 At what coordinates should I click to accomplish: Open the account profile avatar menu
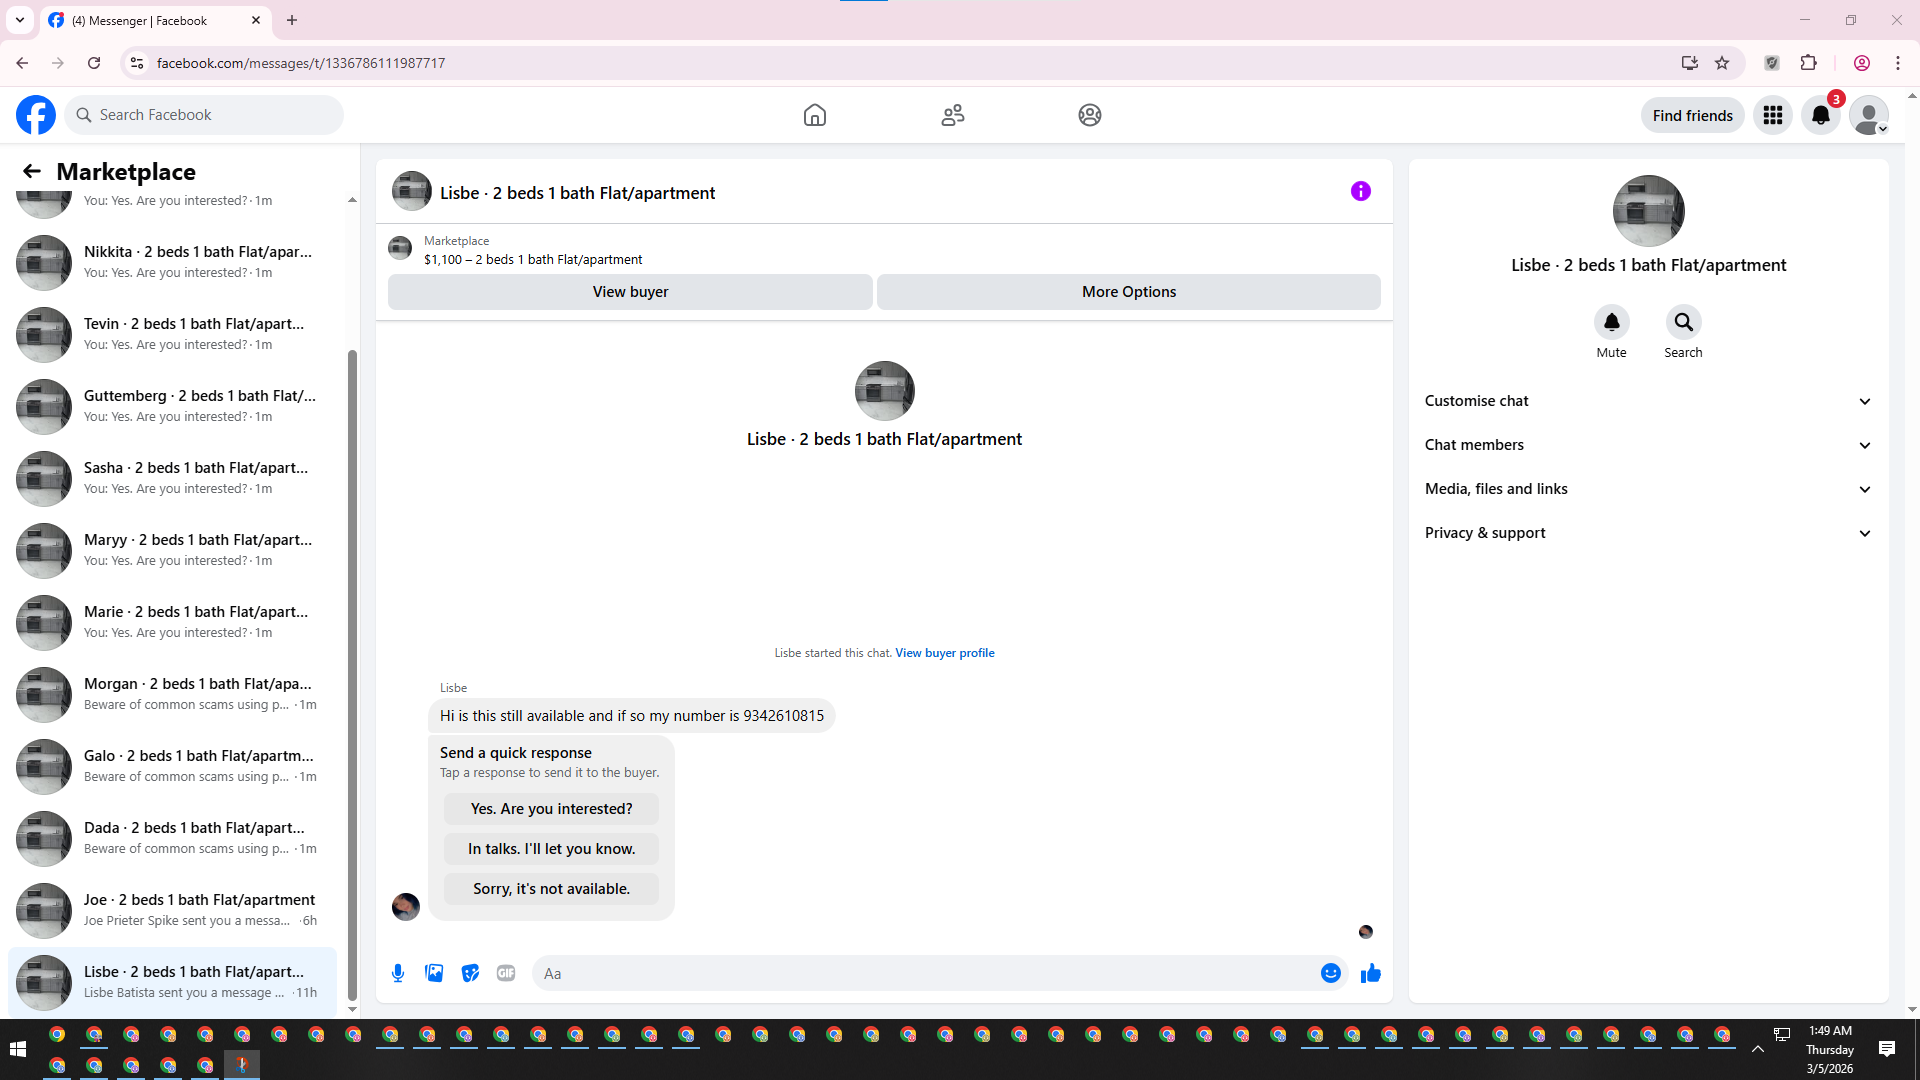[1869, 115]
